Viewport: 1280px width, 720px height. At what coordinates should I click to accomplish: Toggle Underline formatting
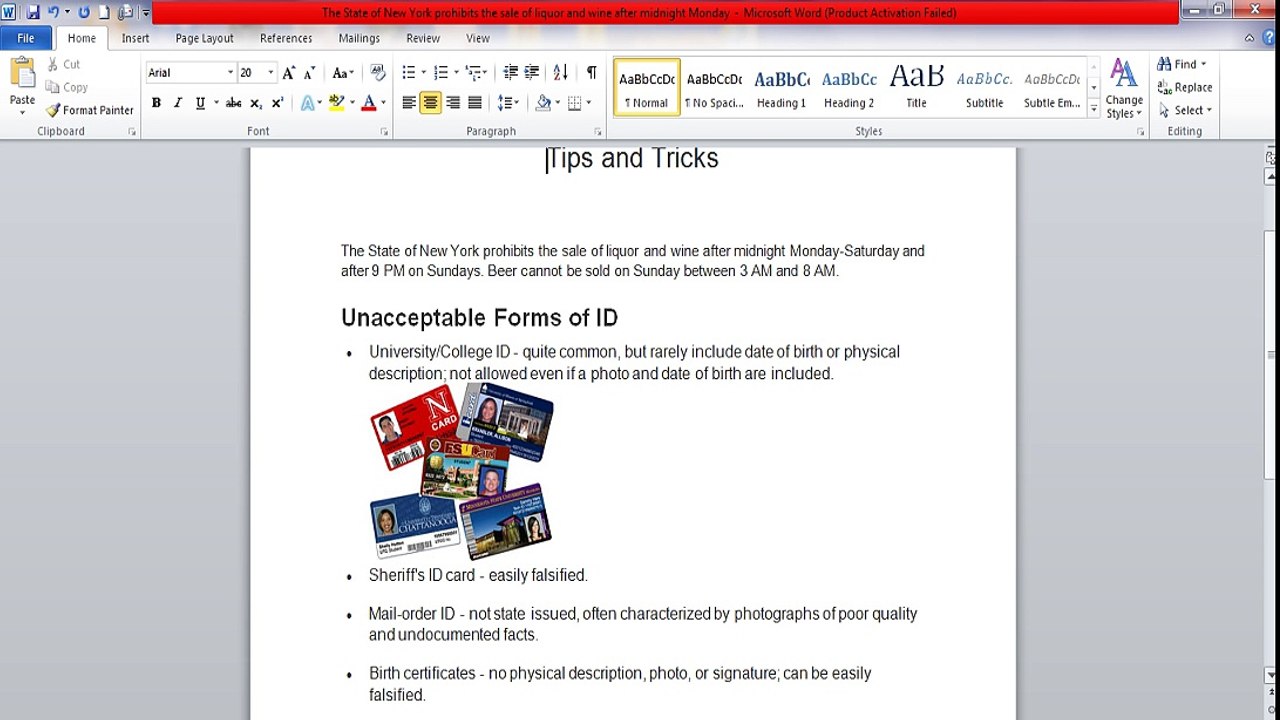[x=200, y=103]
